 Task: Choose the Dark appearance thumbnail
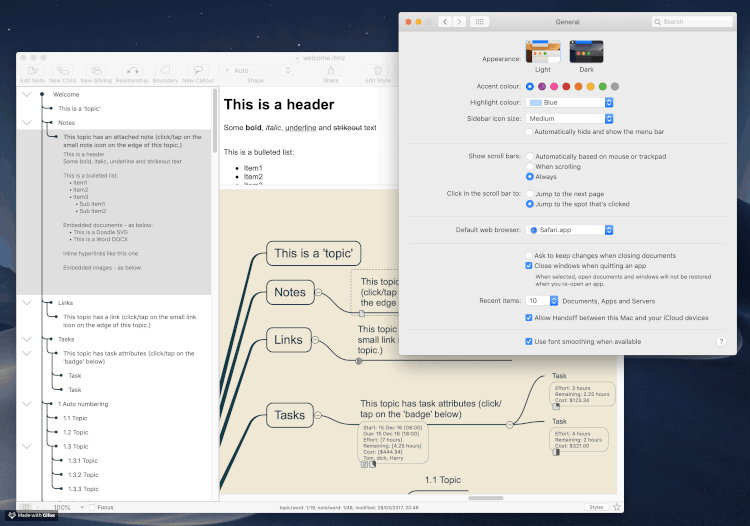click(586, 52)
